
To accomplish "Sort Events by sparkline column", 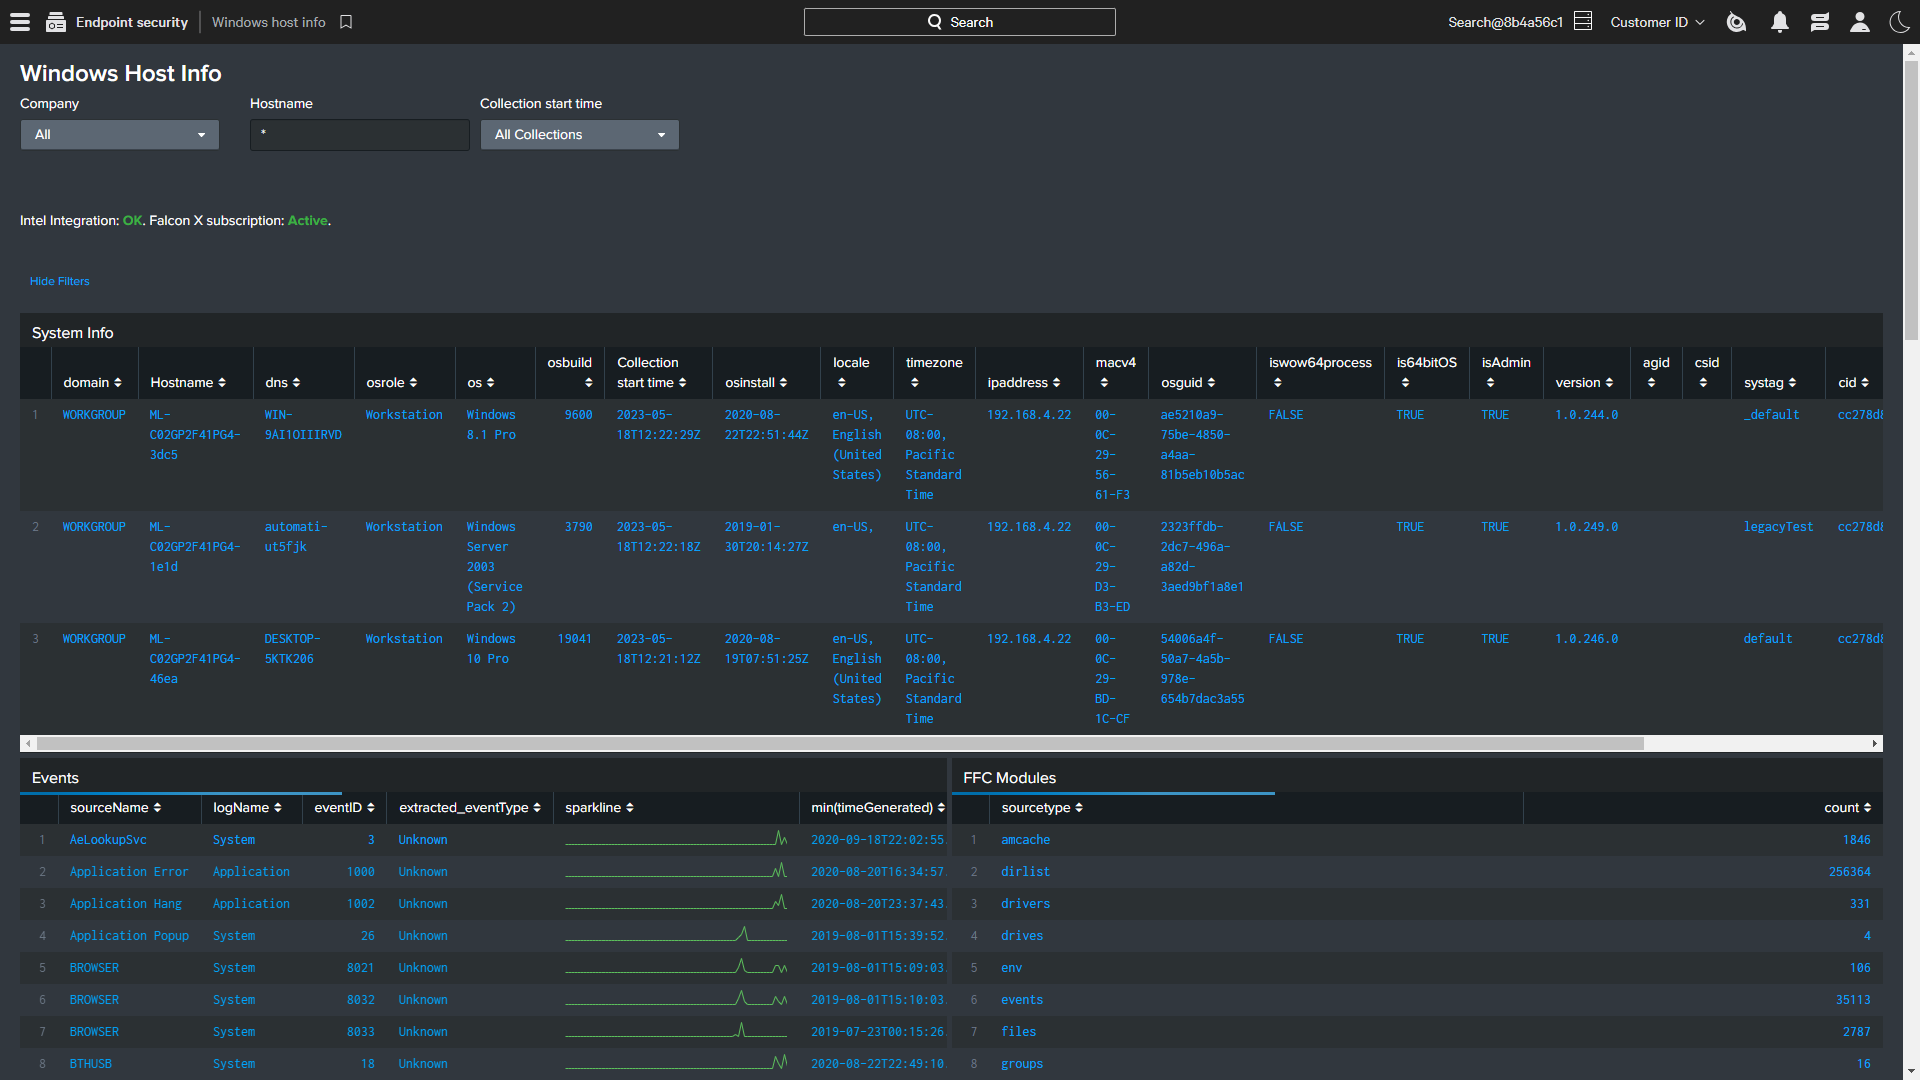I will coord(599,808).
